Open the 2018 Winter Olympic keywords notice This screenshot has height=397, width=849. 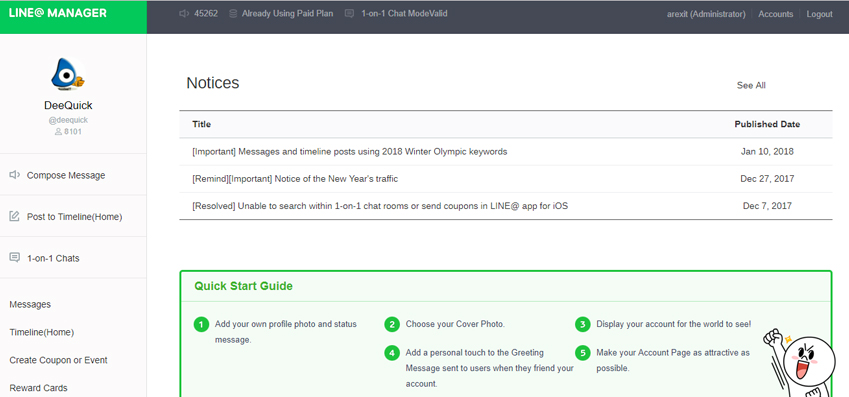tap(350, 152)
